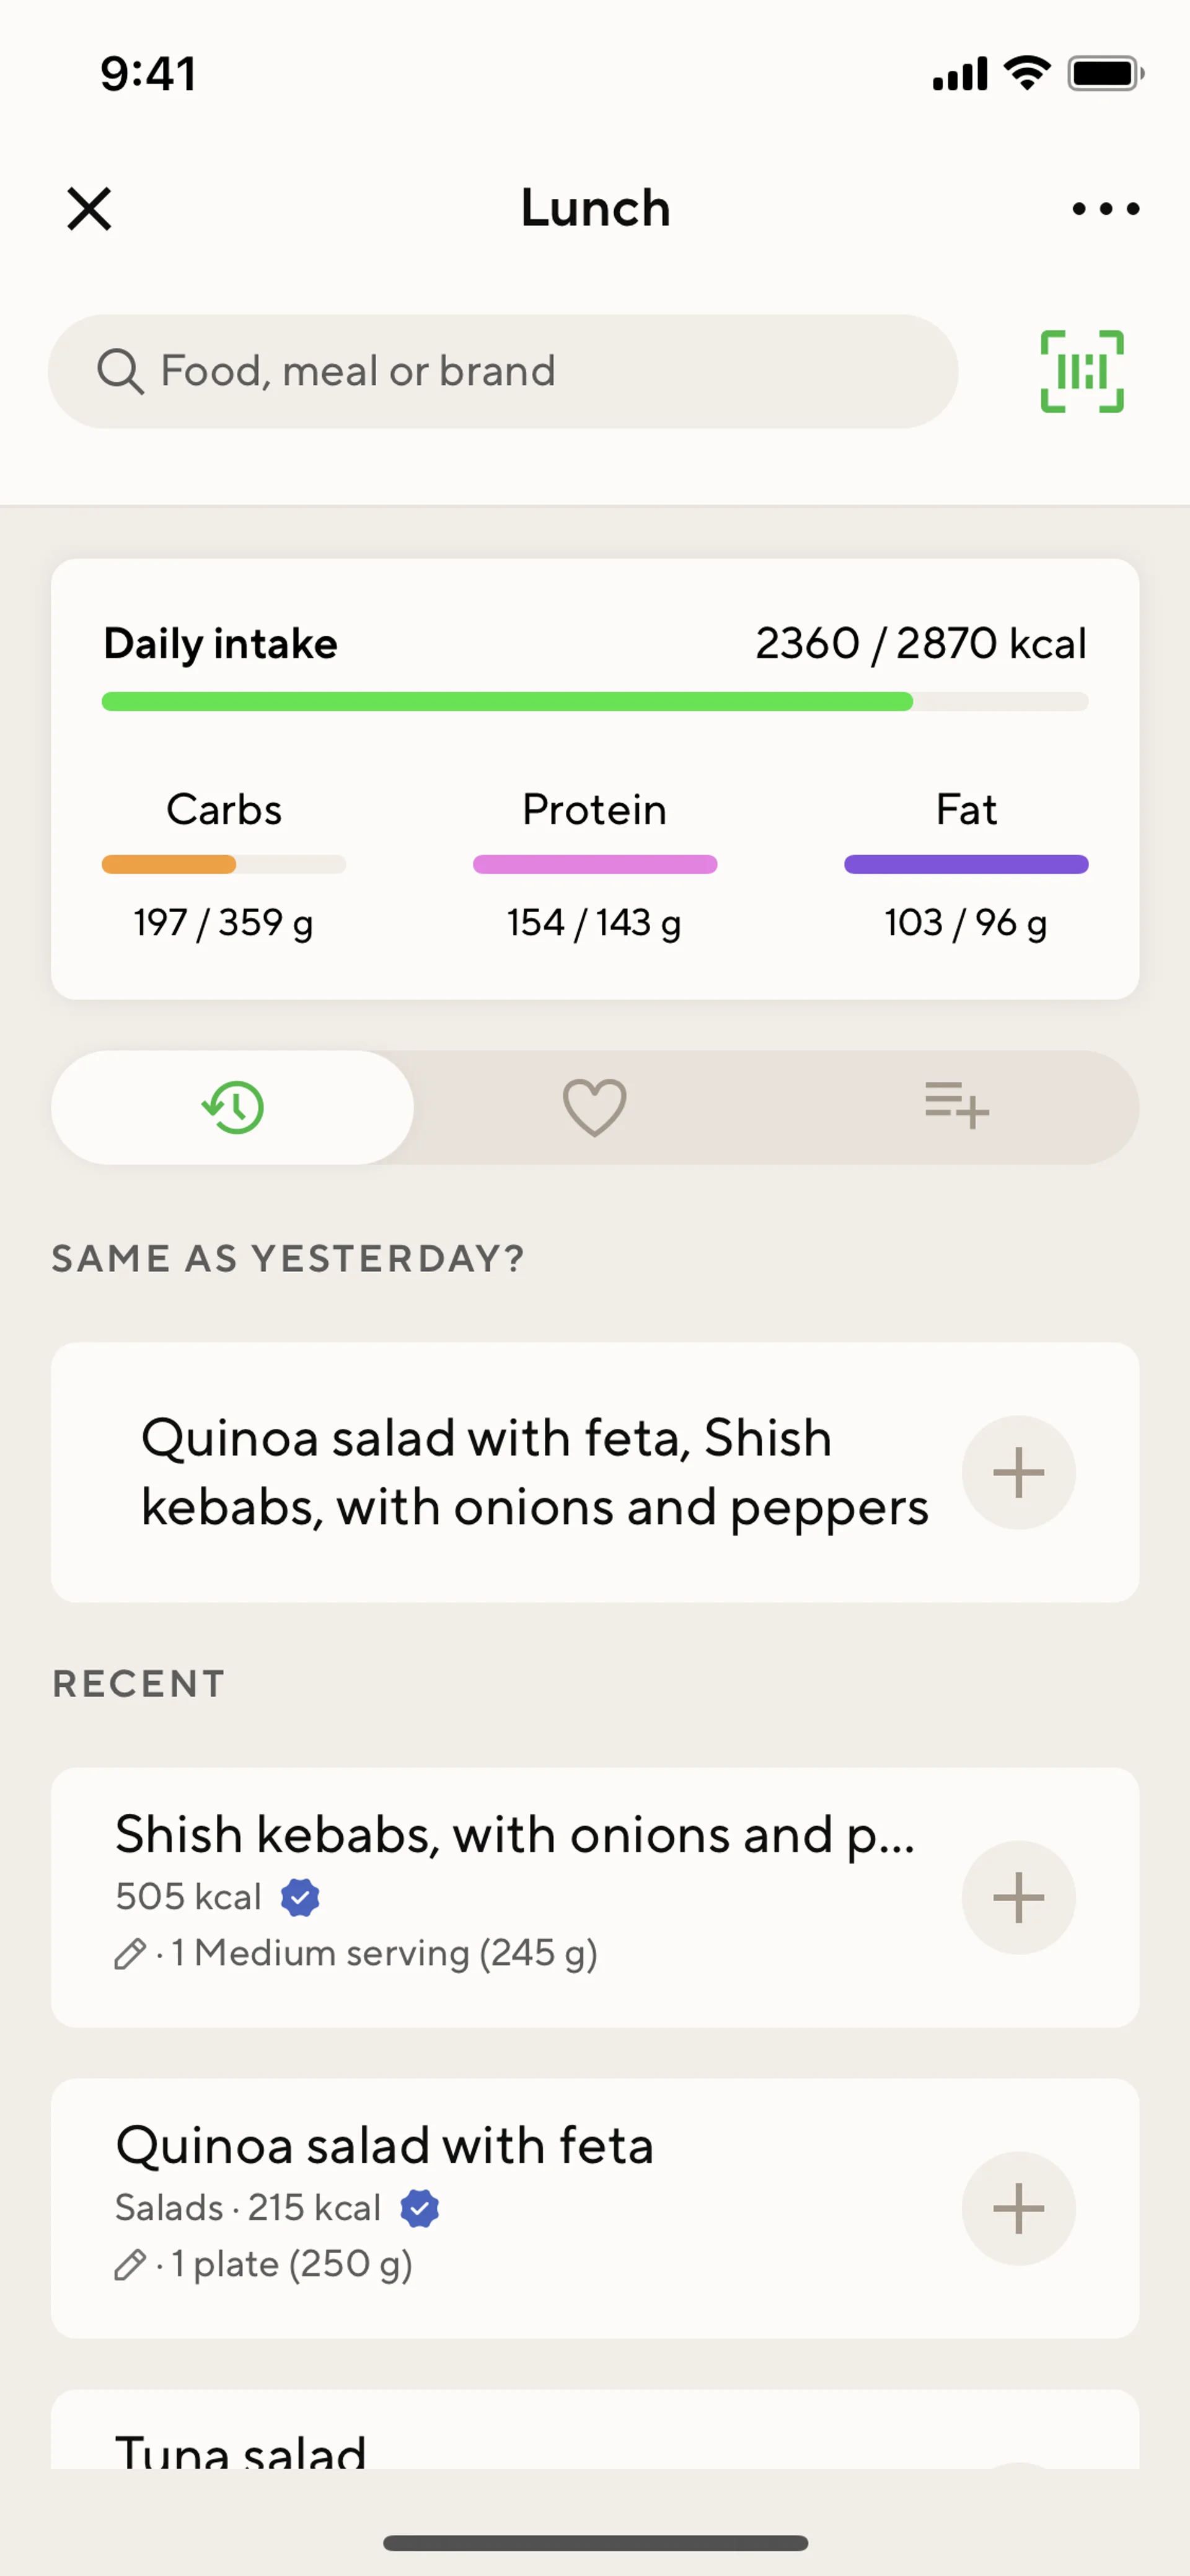
Task: Tap the Protein macro bar
Action: [595, 864]
